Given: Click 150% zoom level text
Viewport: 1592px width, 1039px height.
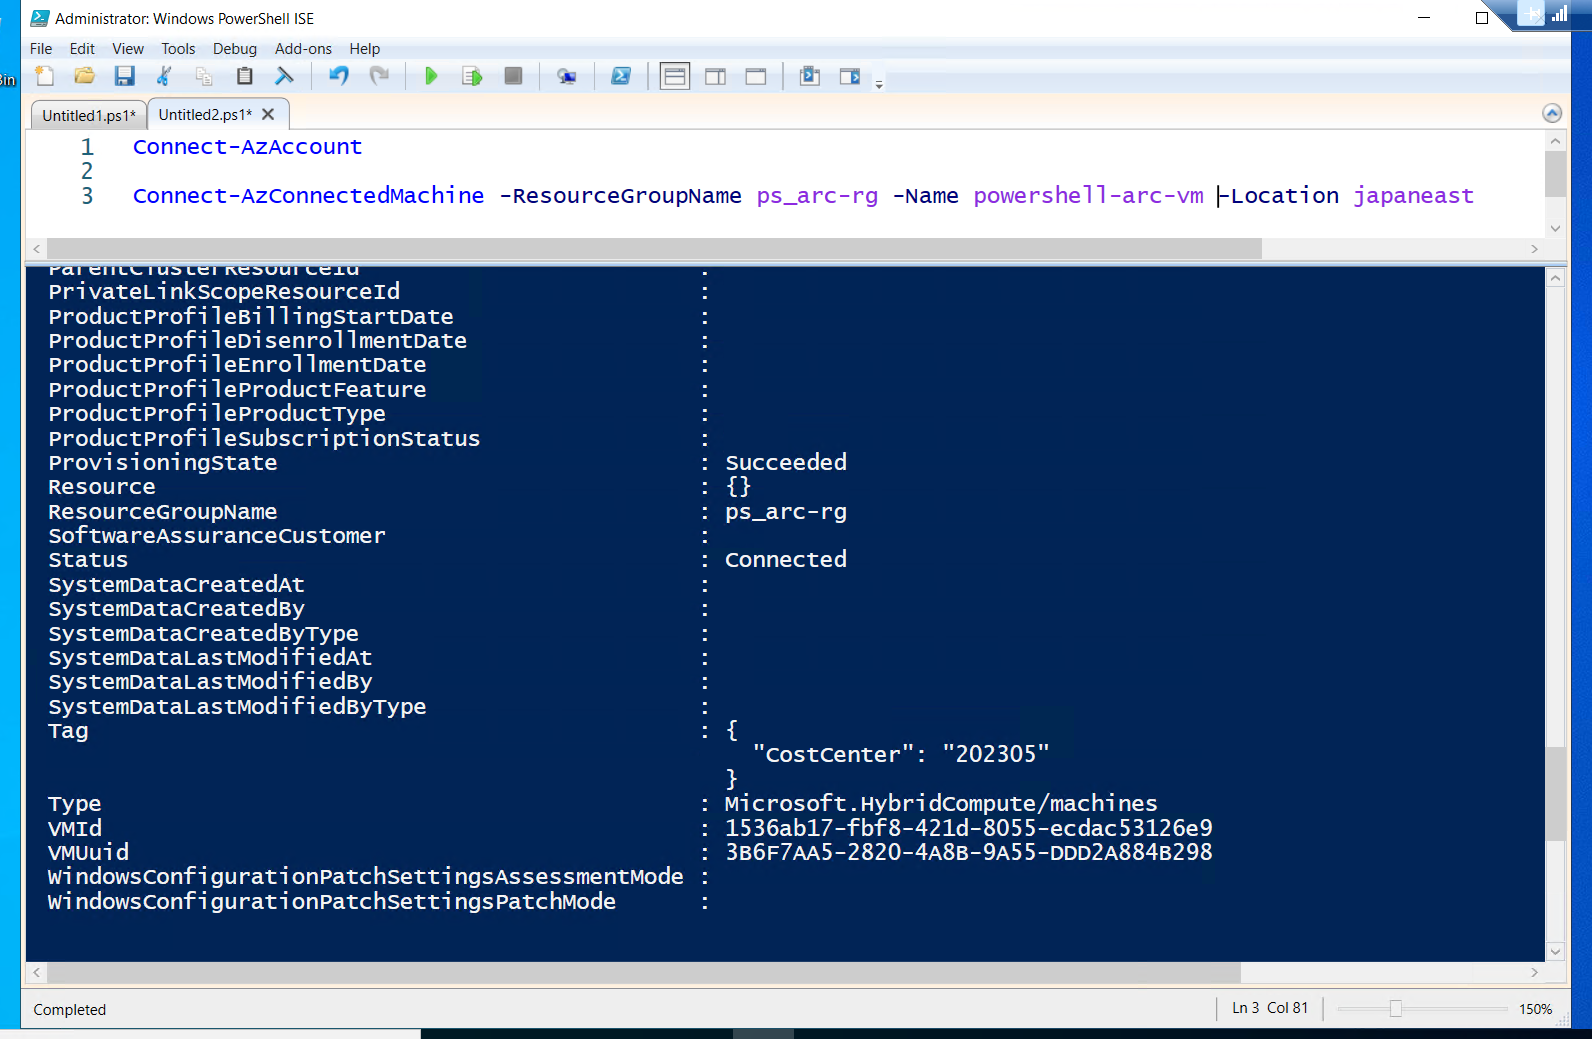Looking at the screenshot, I should (x=1535, y=1009).
